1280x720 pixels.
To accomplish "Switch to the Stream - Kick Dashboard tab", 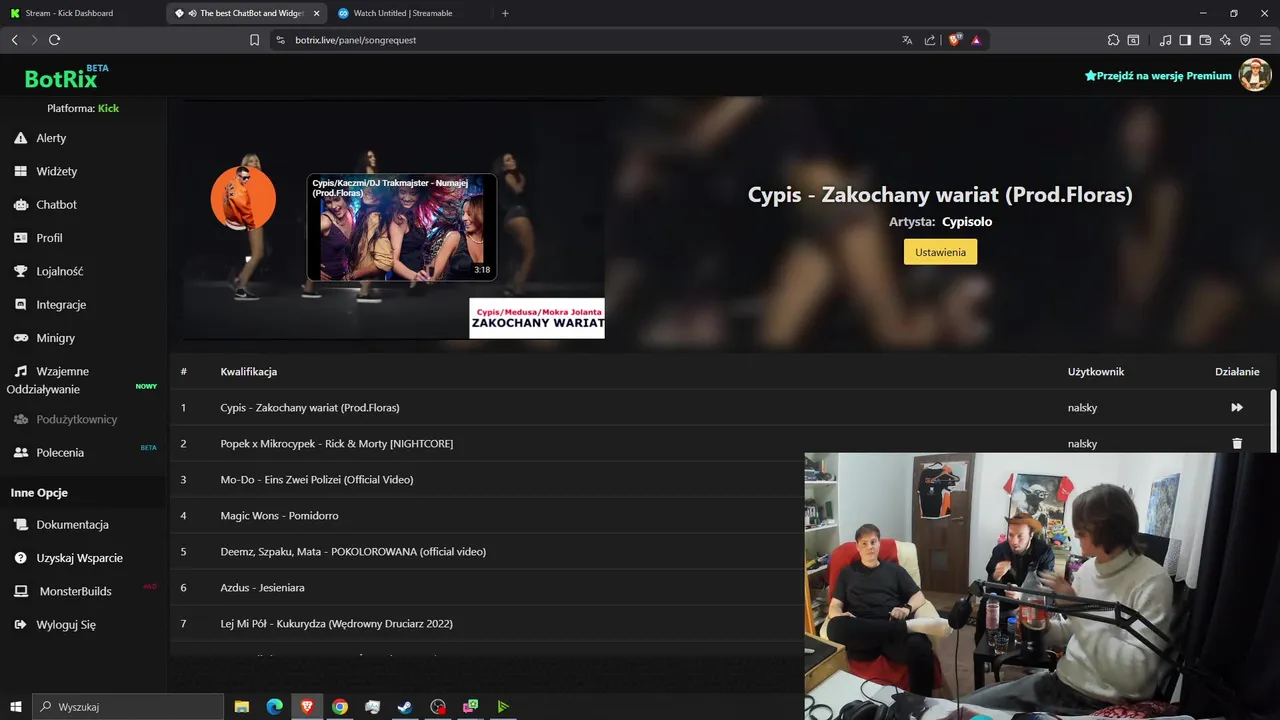I will coord(81,13).
